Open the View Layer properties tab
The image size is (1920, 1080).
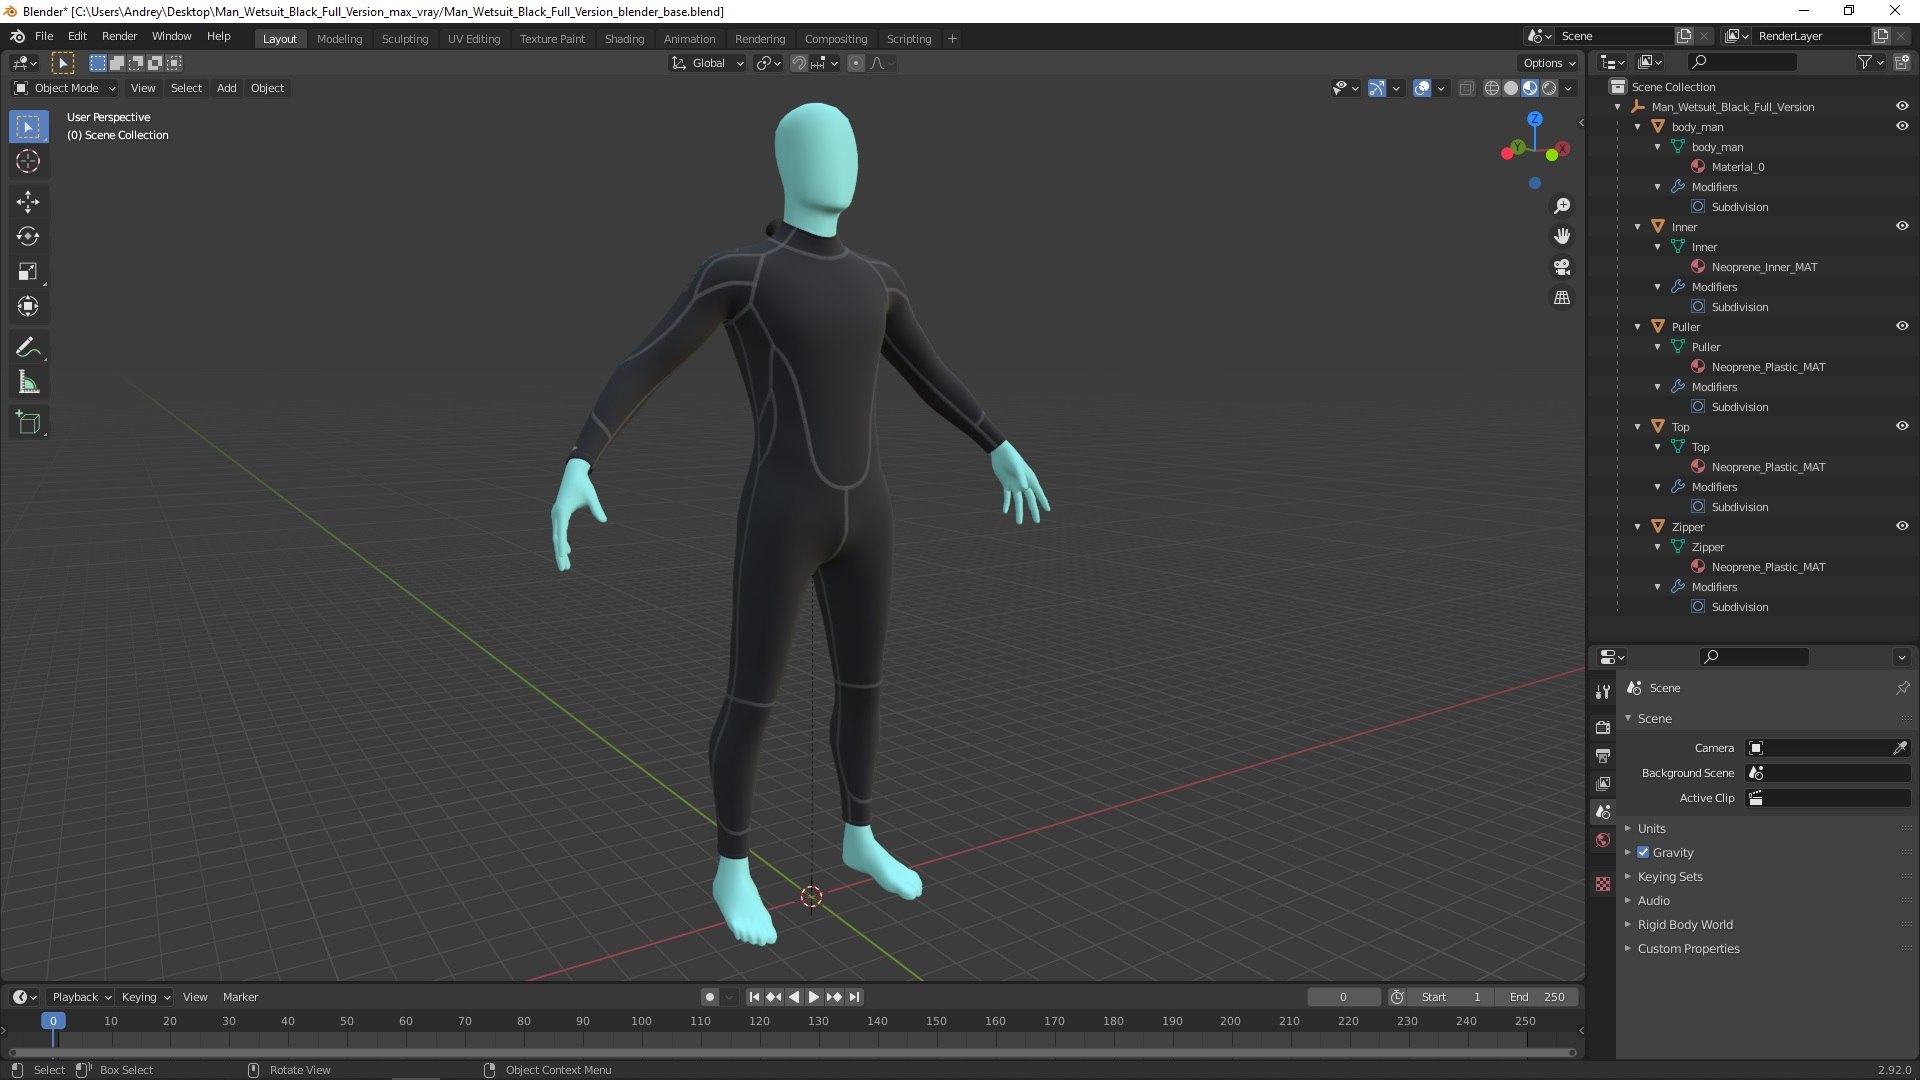pos(1603,784)
